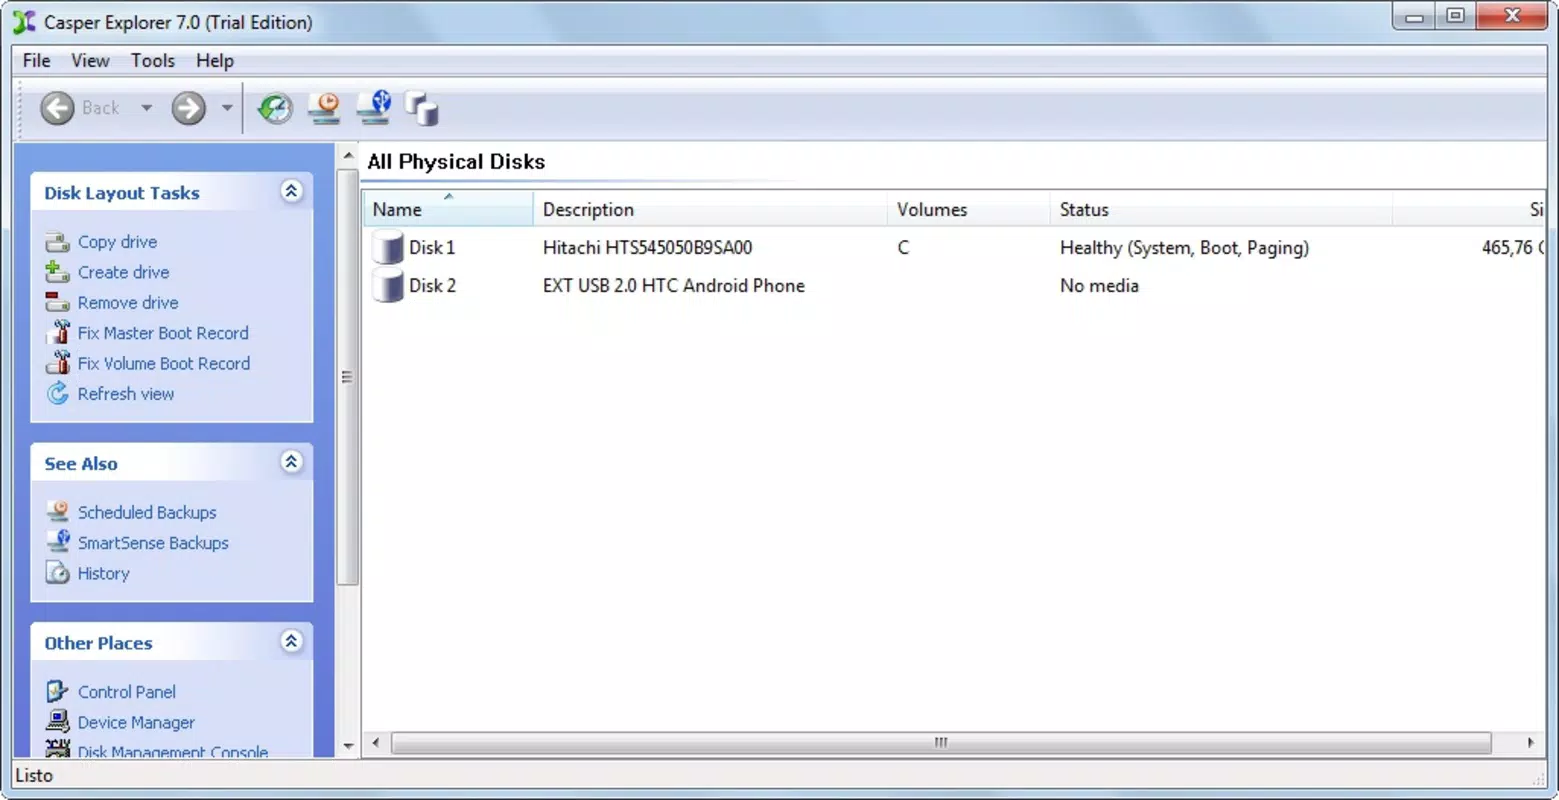Viewport: 1559px width, 800px height.
Task: Click the Scheduled Backups sidebar icon
Action: pyautogui.click(x=58, y=511)
